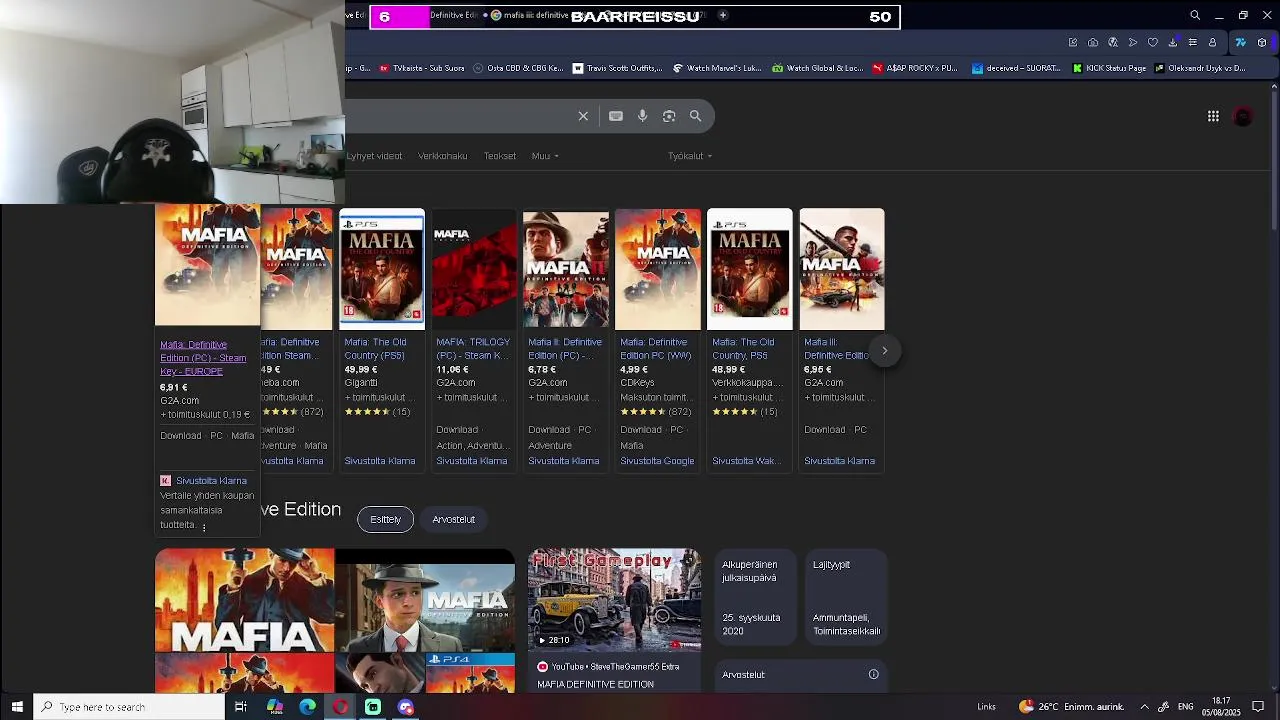Screen dimensions: 1280x720
Task: Launch Microsoft Edge from taskbar
Action: coord(307,707)
